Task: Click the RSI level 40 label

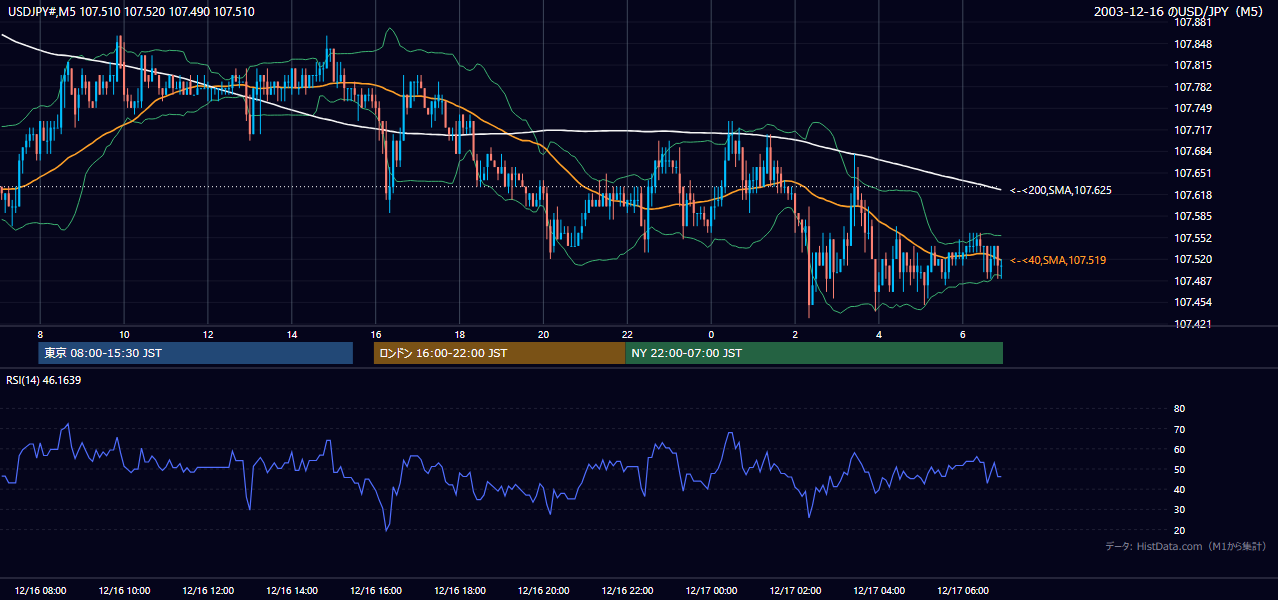Action: pos(1179,489)
